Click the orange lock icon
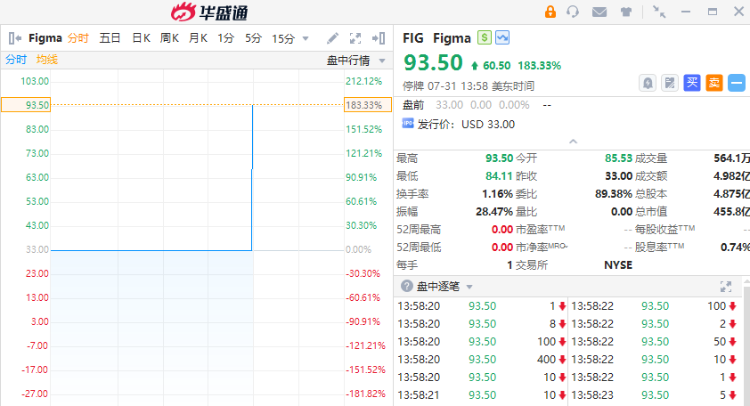This screenshot has width=750, height=406. 550,11
